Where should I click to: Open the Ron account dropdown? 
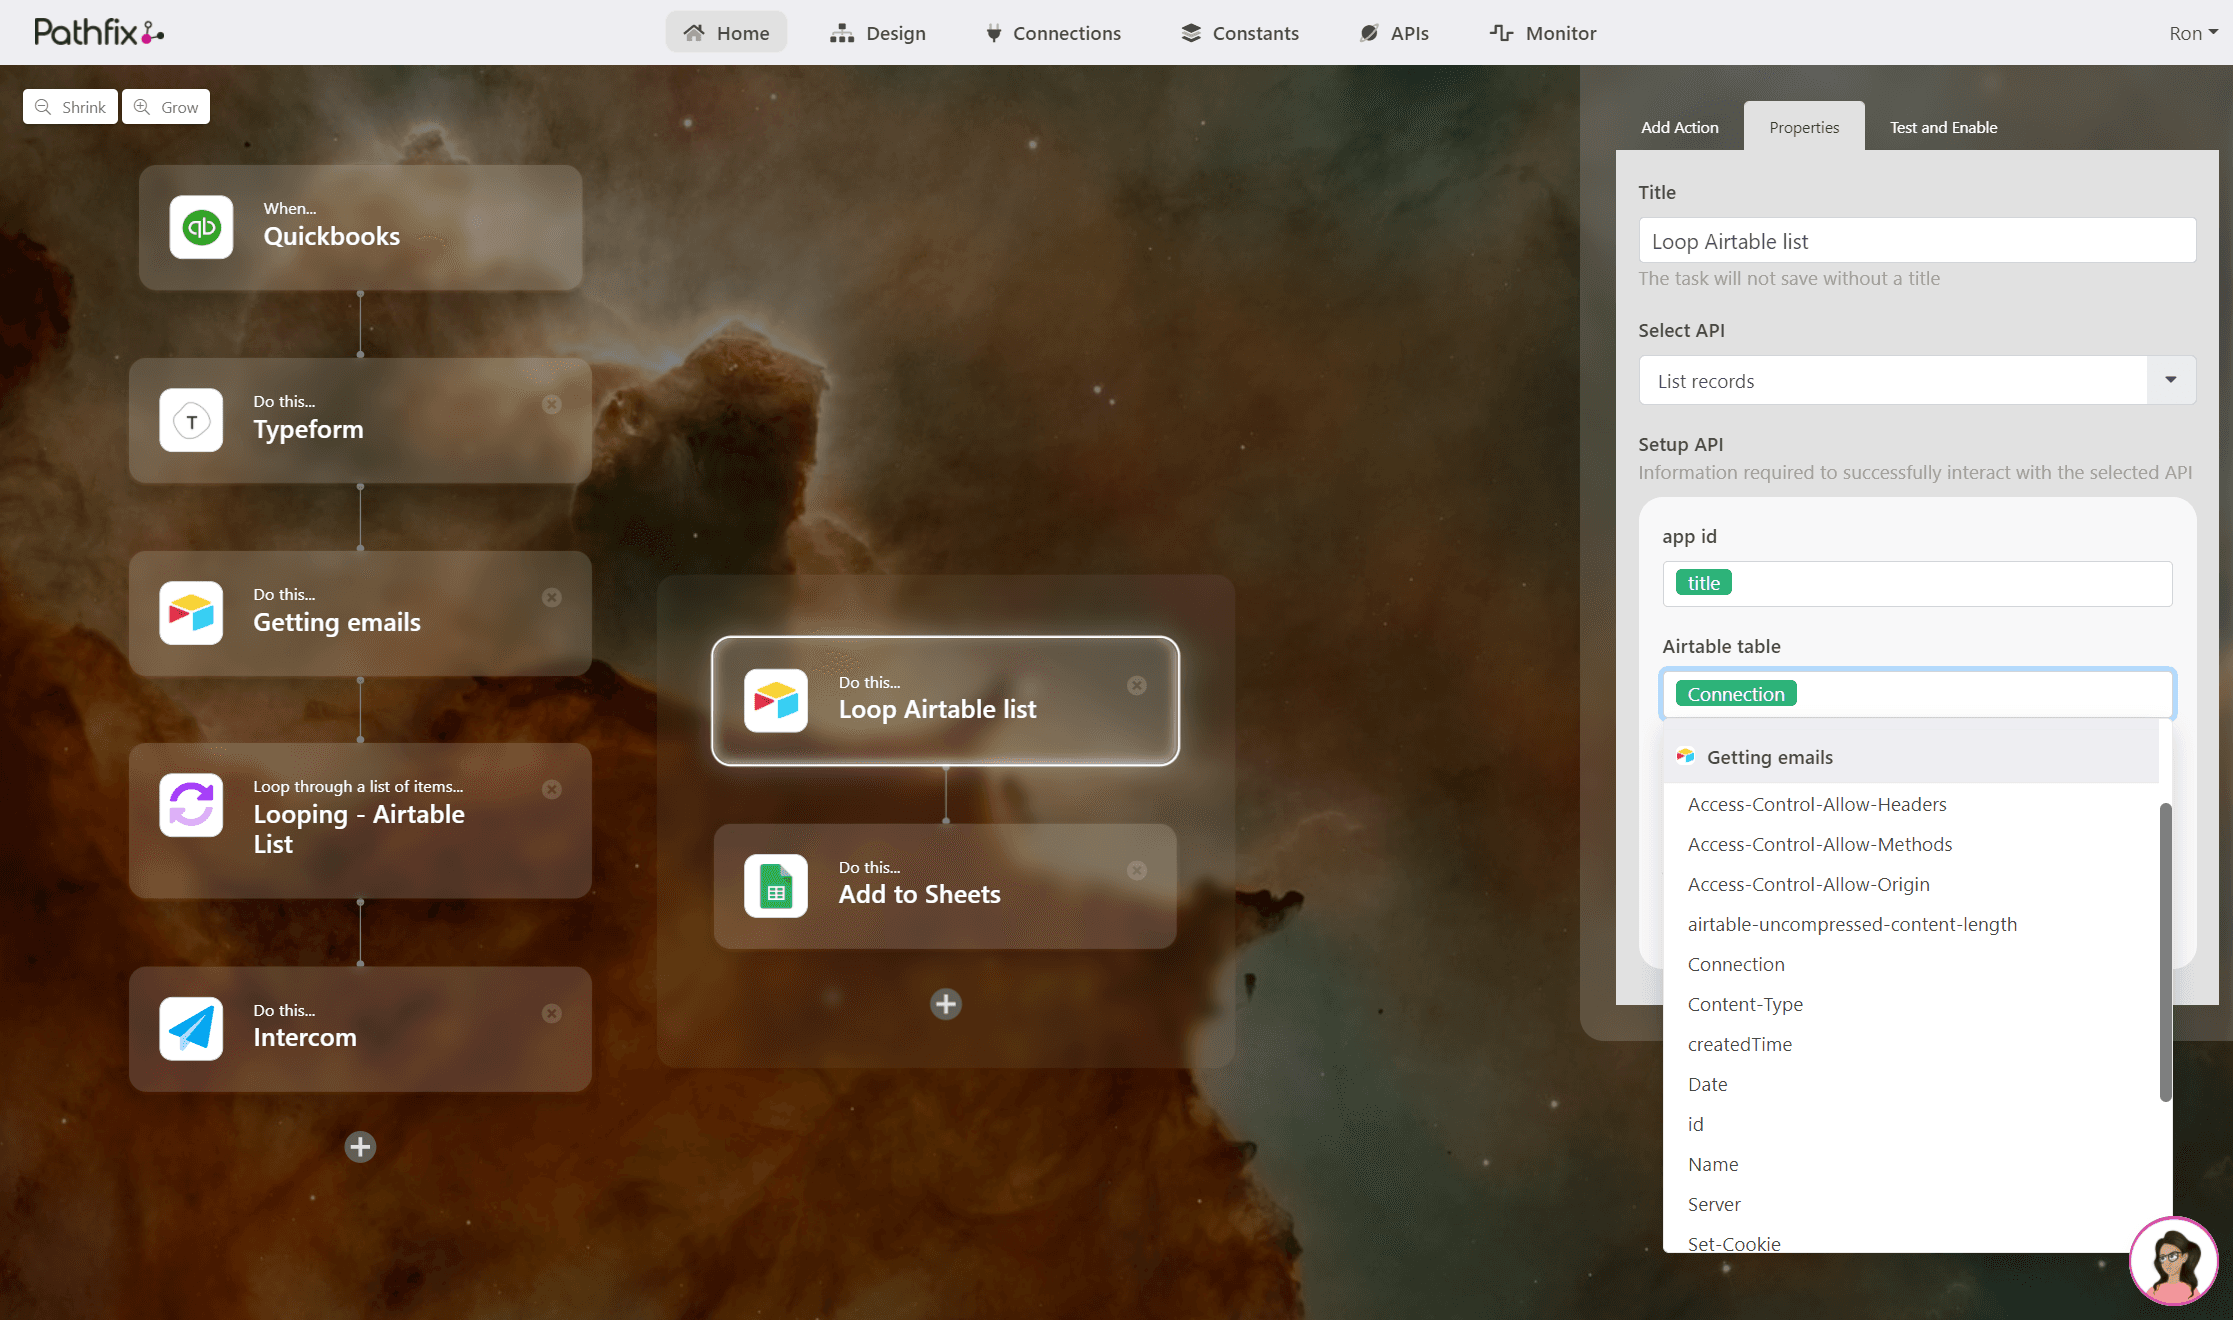pos(2191,32)
